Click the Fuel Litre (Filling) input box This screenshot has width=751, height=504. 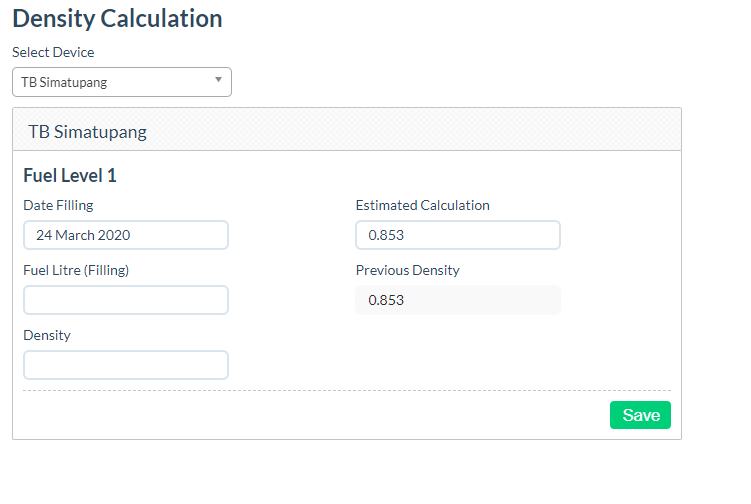tap(126, 300)
